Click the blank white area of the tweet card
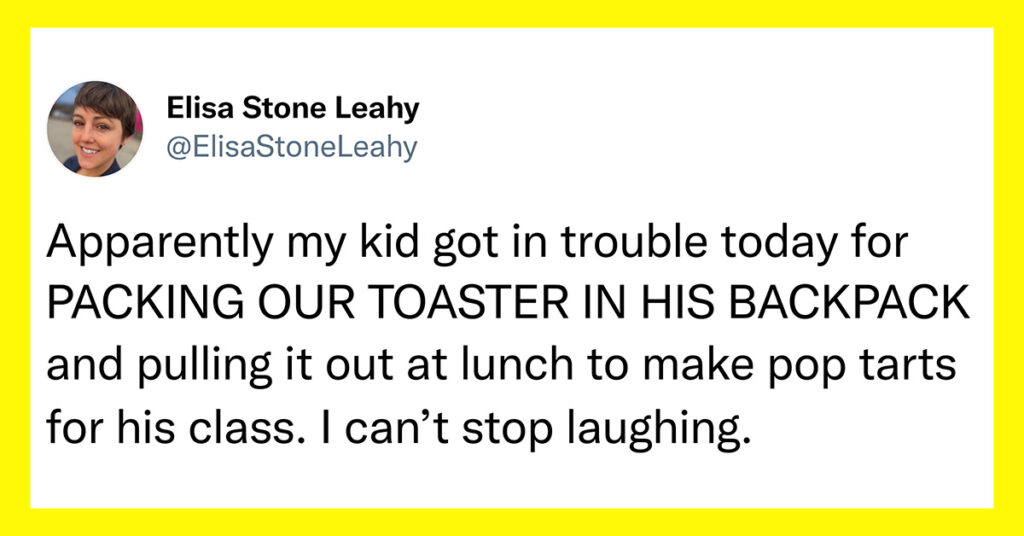Screen dimensions: 1024x536 pos(718,131)
